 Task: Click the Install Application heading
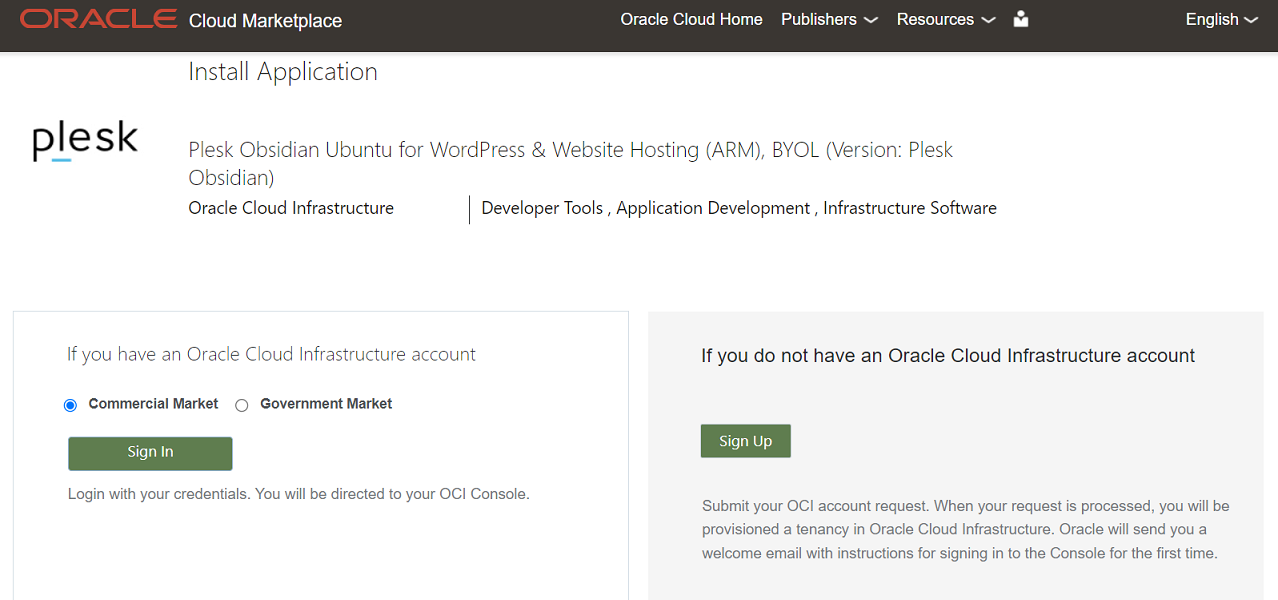282,71
